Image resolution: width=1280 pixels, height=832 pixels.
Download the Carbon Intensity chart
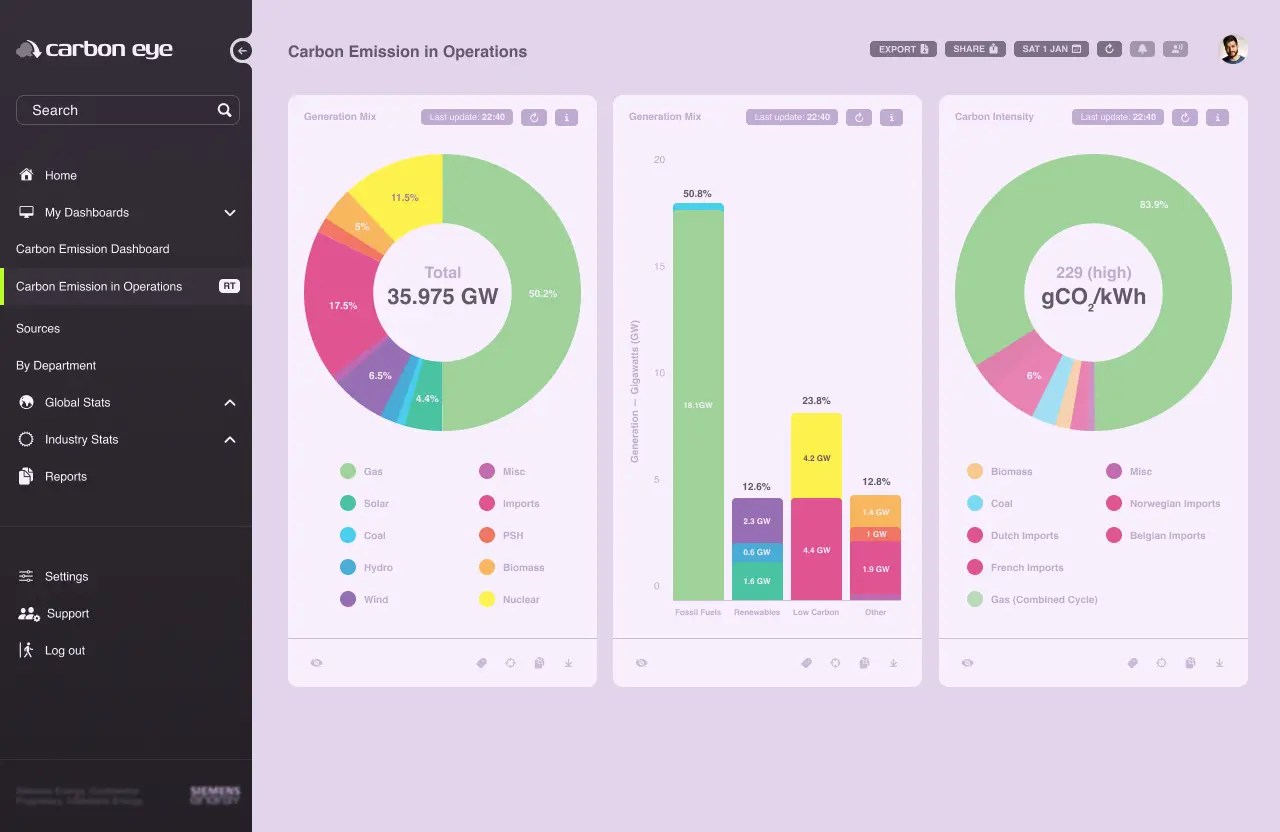pyautogui.click(x=1219, y=663)
